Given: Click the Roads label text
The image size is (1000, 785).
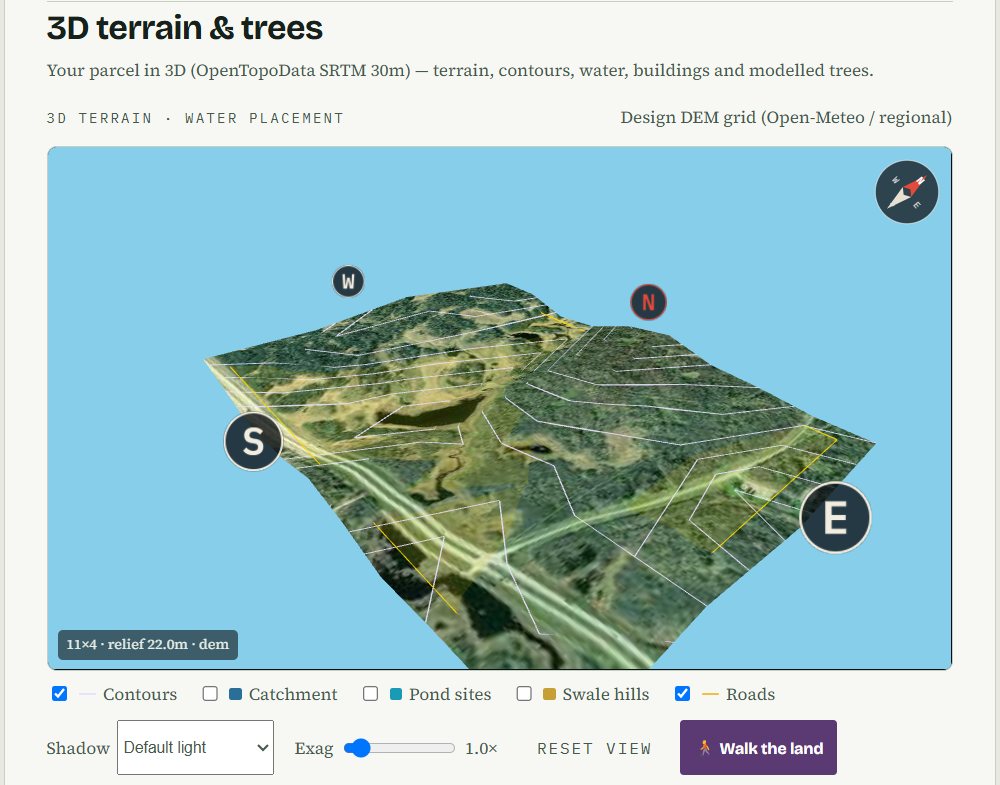Looking at the screenshot, I should 750,694.
